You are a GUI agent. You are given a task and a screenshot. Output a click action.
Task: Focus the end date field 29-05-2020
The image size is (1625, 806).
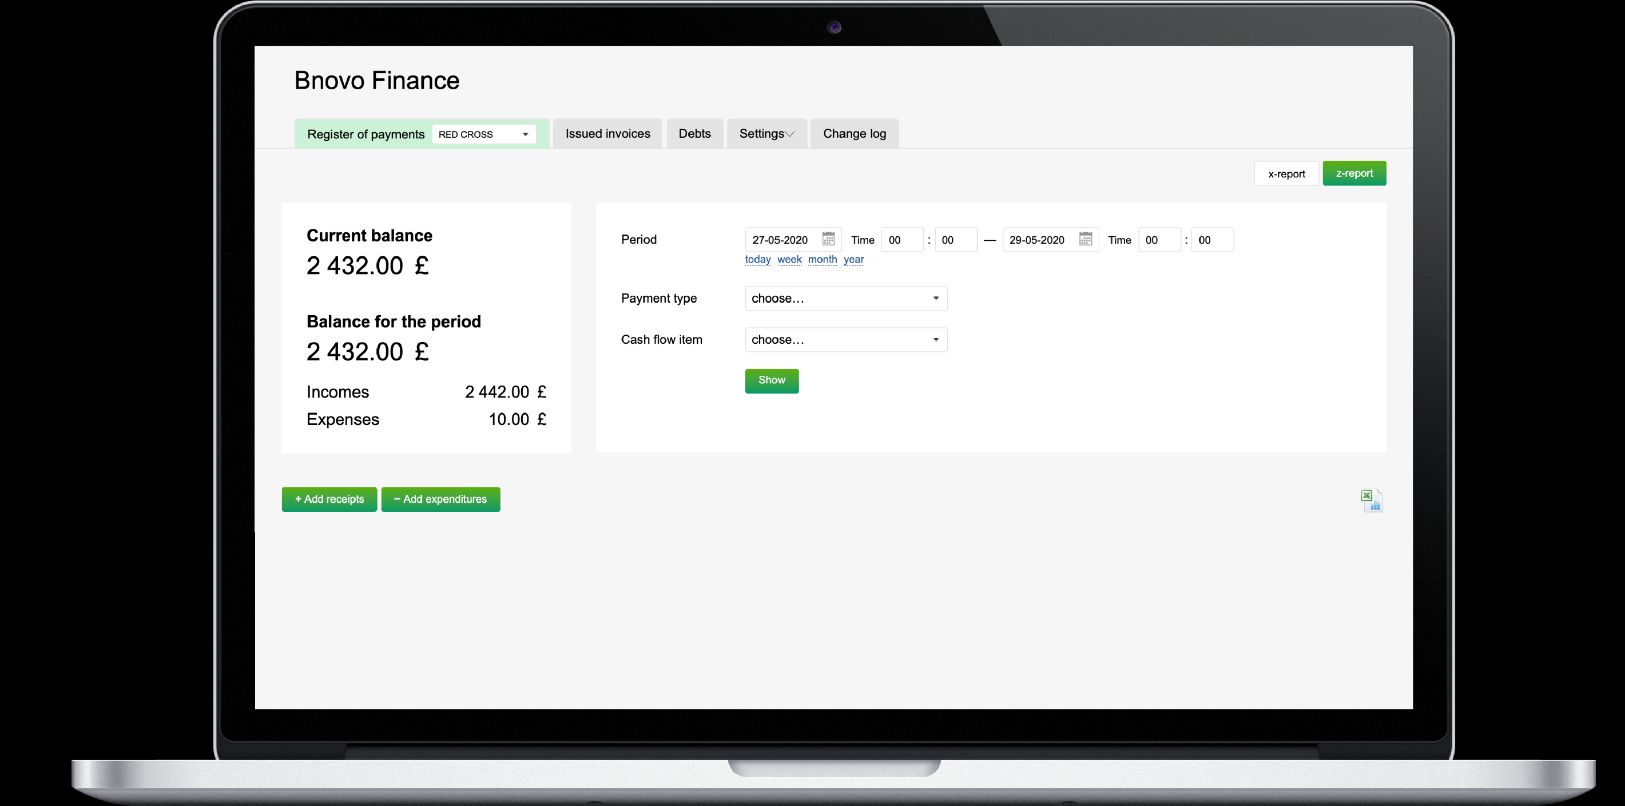(x=1051, y=240)
